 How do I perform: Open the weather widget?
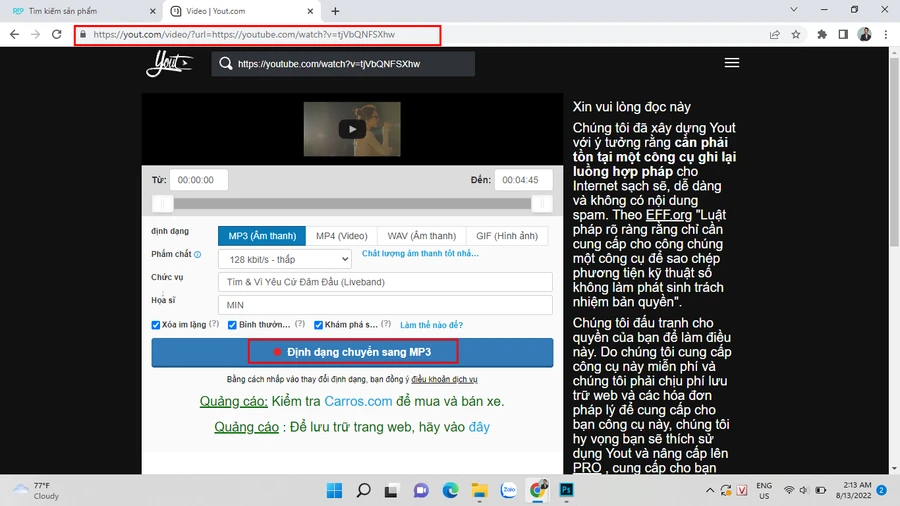click(37, 491)
